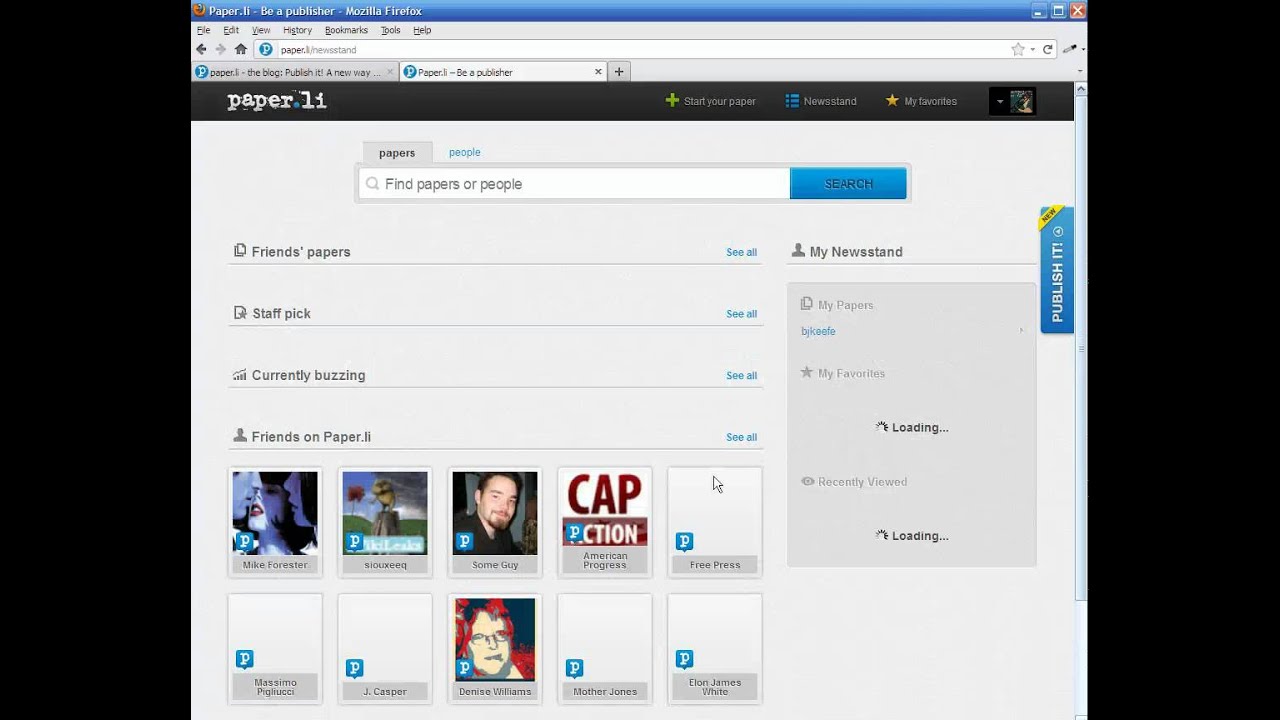Click the Staff pick section icon
Screen dimensions: 1280x720
pyautogui.click(x=240, y=313)
